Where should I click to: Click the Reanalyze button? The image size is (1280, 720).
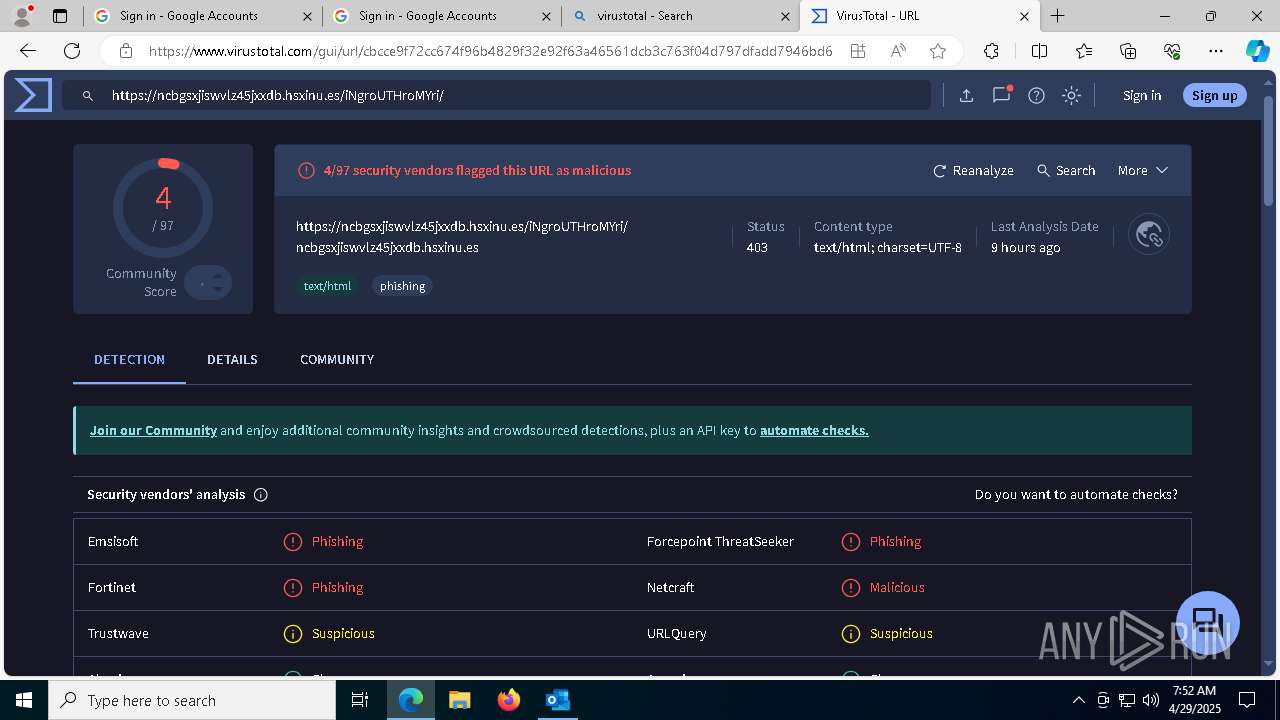pyautogui.click(x=973, y=171)
